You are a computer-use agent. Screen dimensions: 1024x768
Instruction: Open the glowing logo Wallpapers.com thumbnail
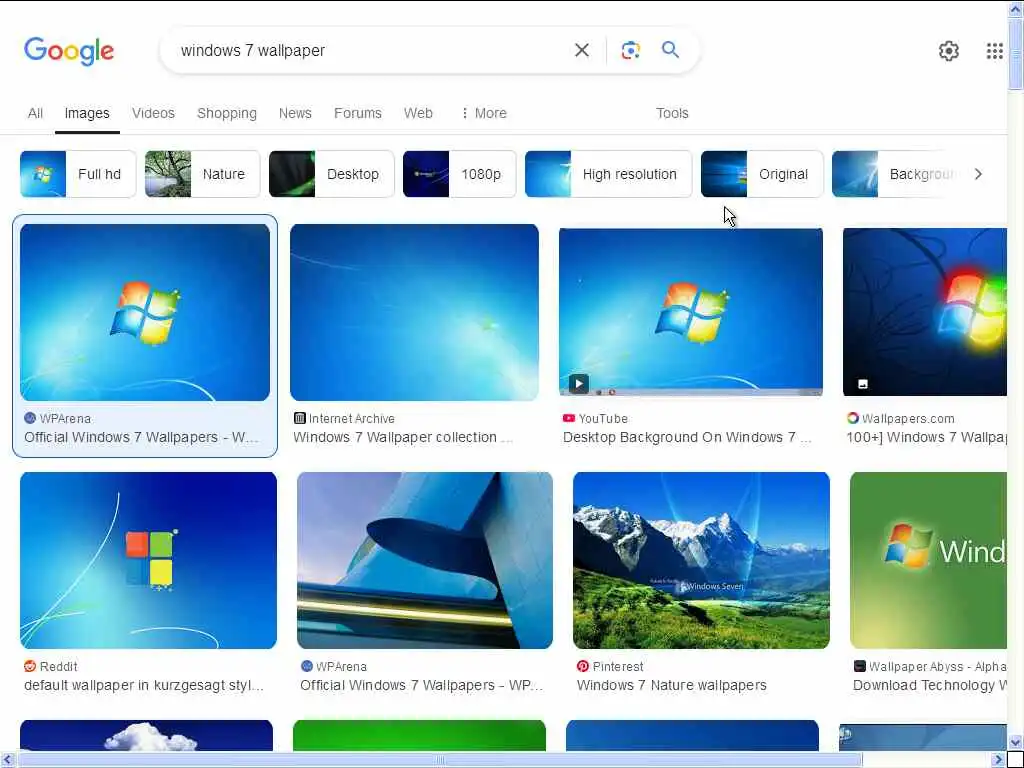tap(925, 312)
